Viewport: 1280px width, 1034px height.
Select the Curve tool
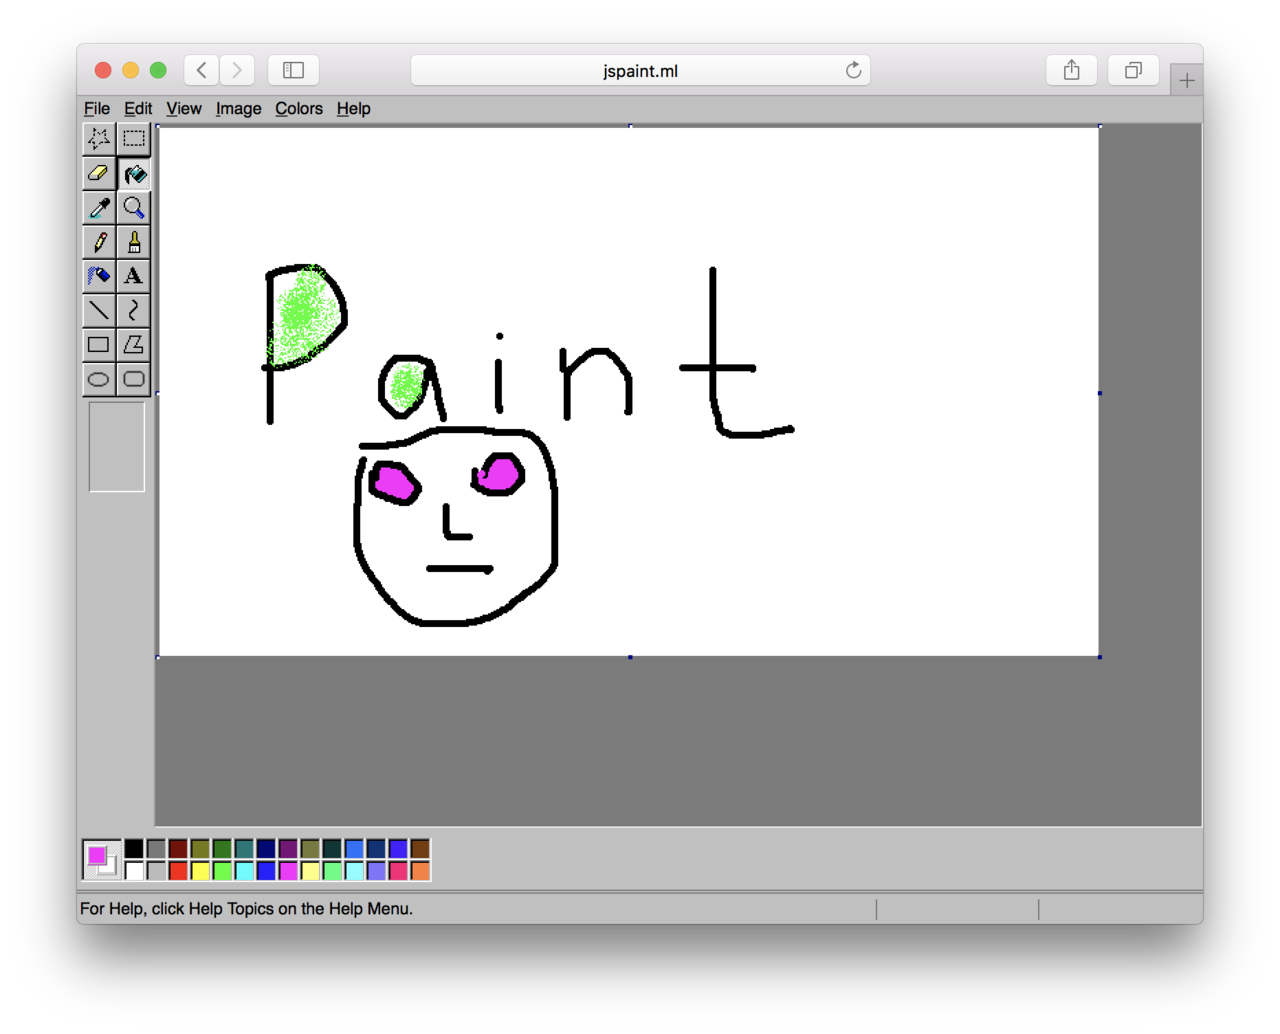134,310
